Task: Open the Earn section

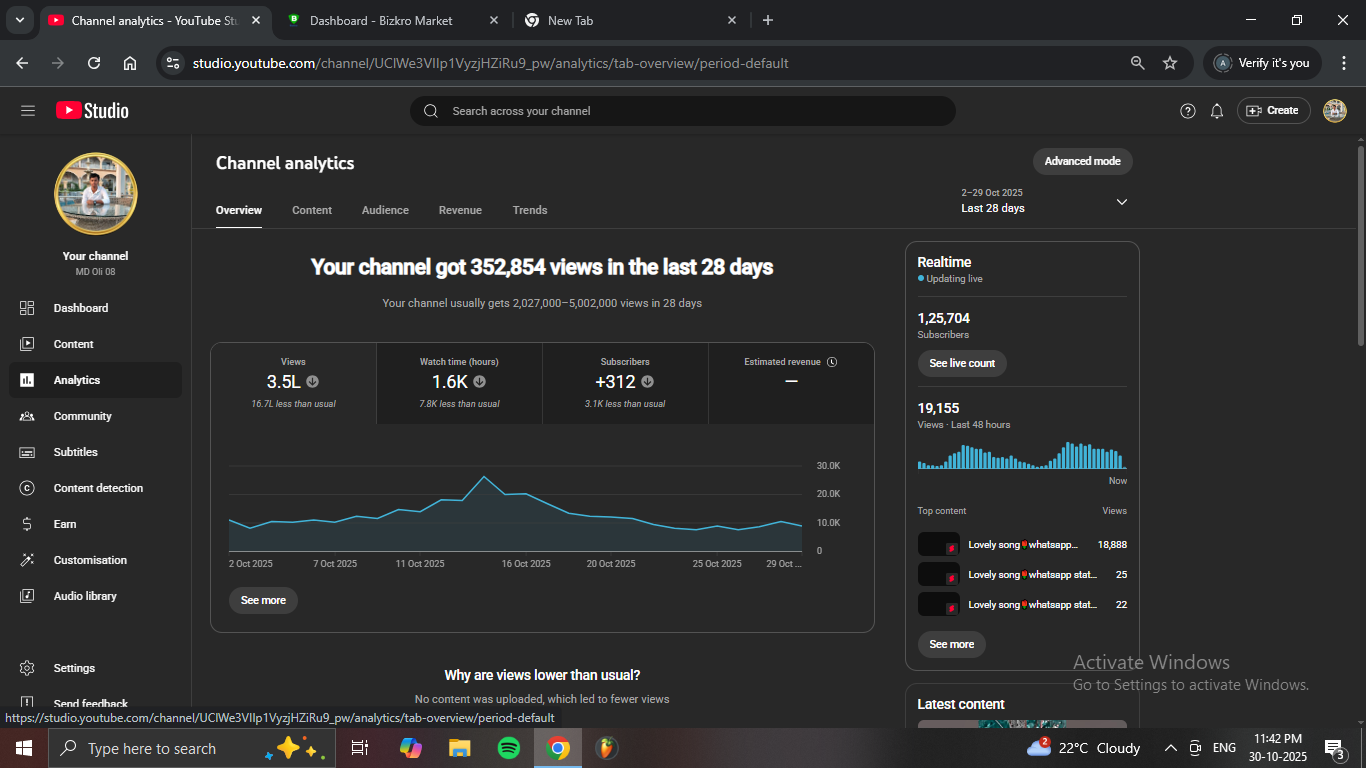Action: point(65,524)
